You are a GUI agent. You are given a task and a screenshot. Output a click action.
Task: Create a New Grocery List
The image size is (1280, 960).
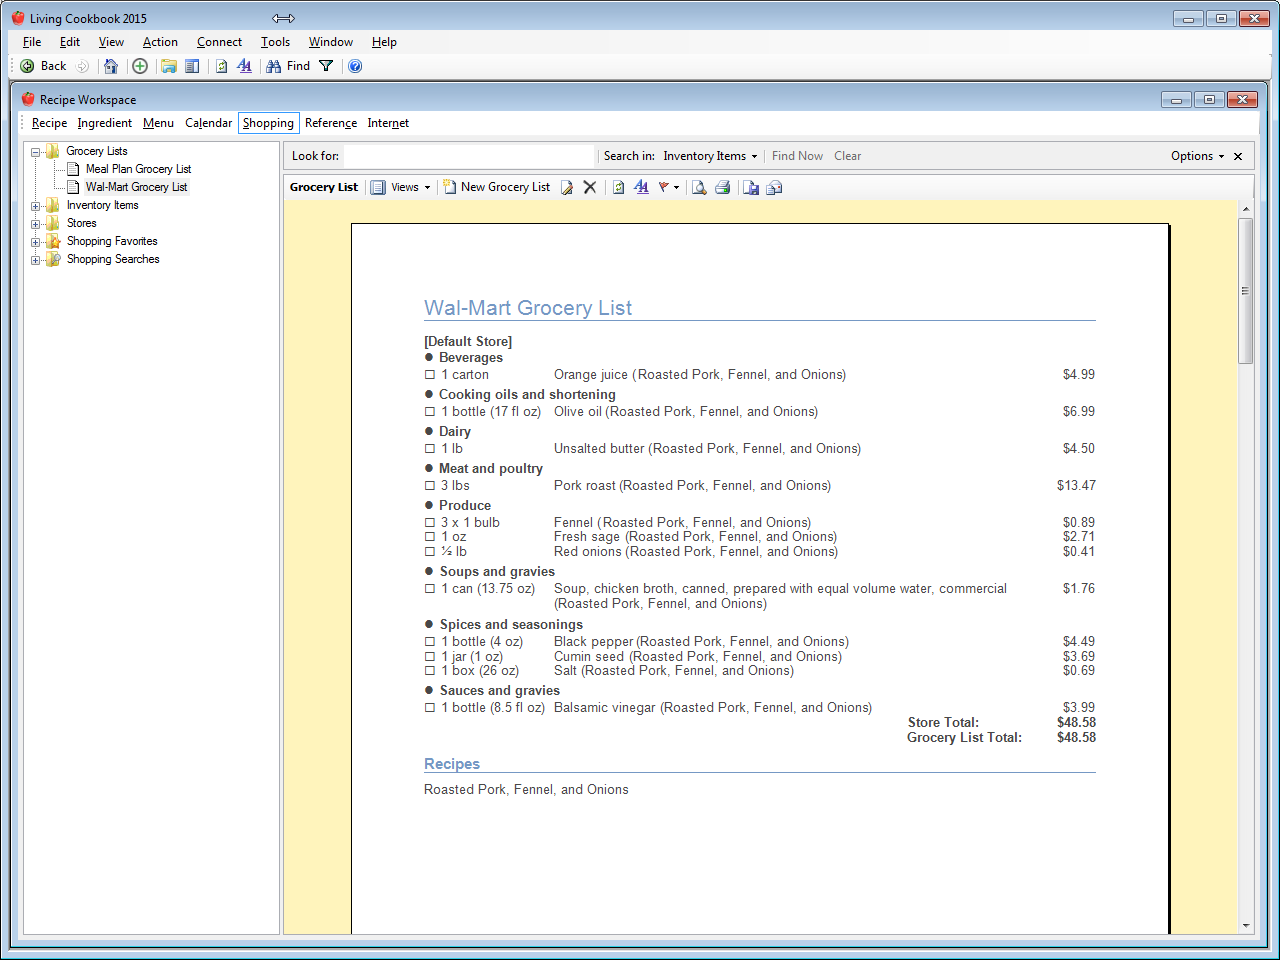pos(496,187)
